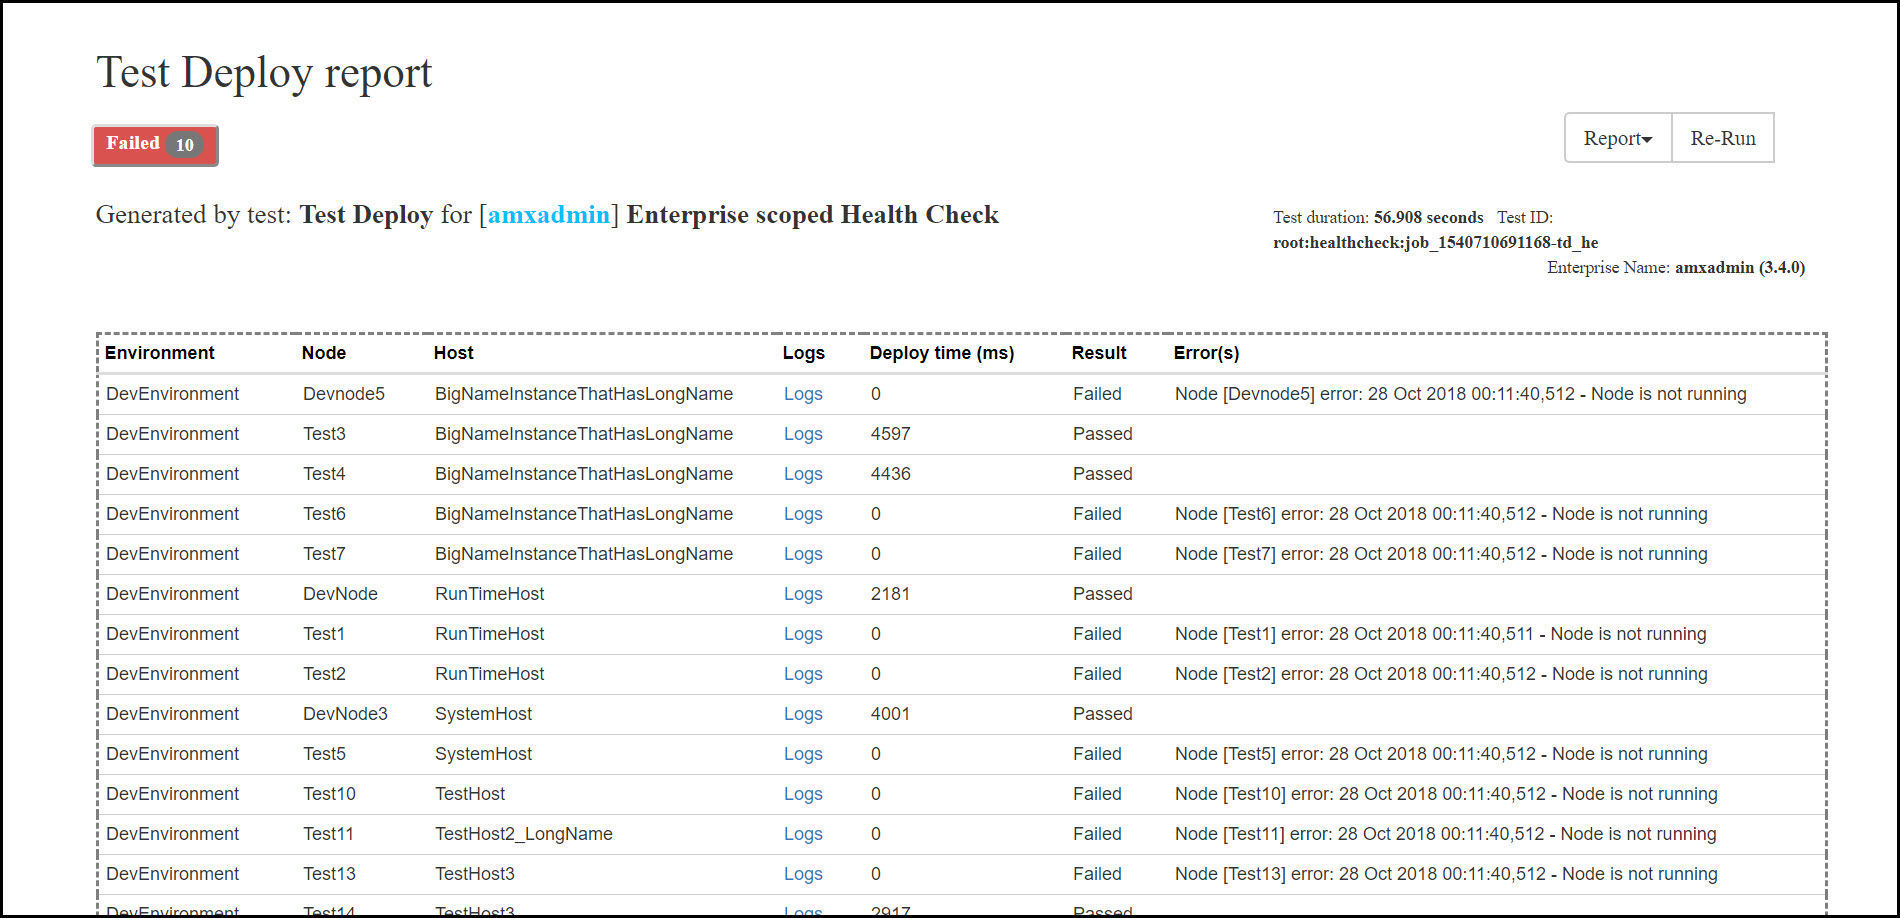Click the red Failed 10 badge
This screenshot has width=1900, height=918.
point(155,145)
